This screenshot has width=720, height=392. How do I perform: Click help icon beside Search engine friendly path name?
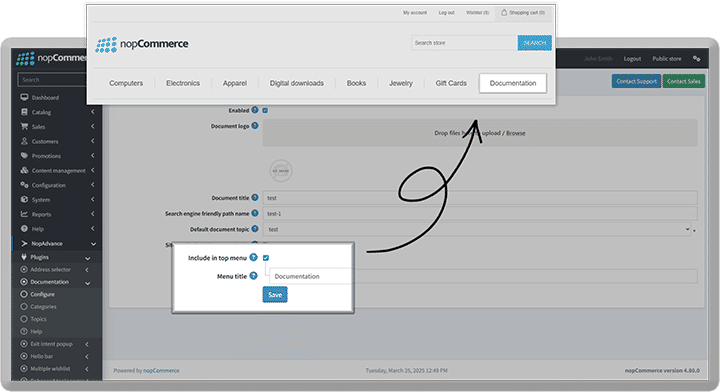click(x=255, y=213)
